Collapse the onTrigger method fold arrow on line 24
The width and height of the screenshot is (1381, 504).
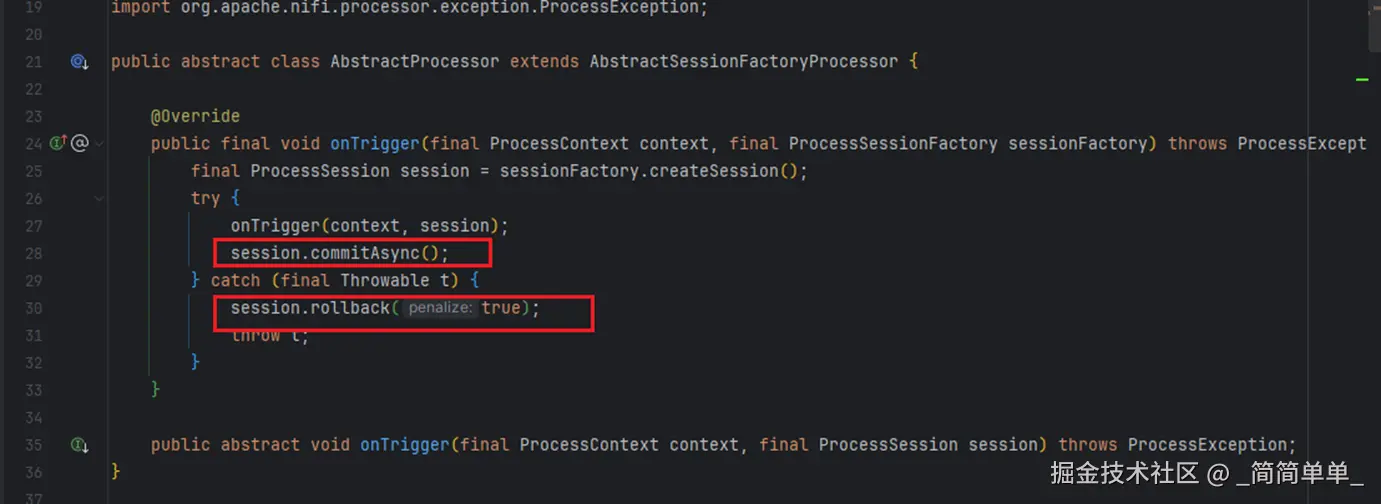point(98,144)
